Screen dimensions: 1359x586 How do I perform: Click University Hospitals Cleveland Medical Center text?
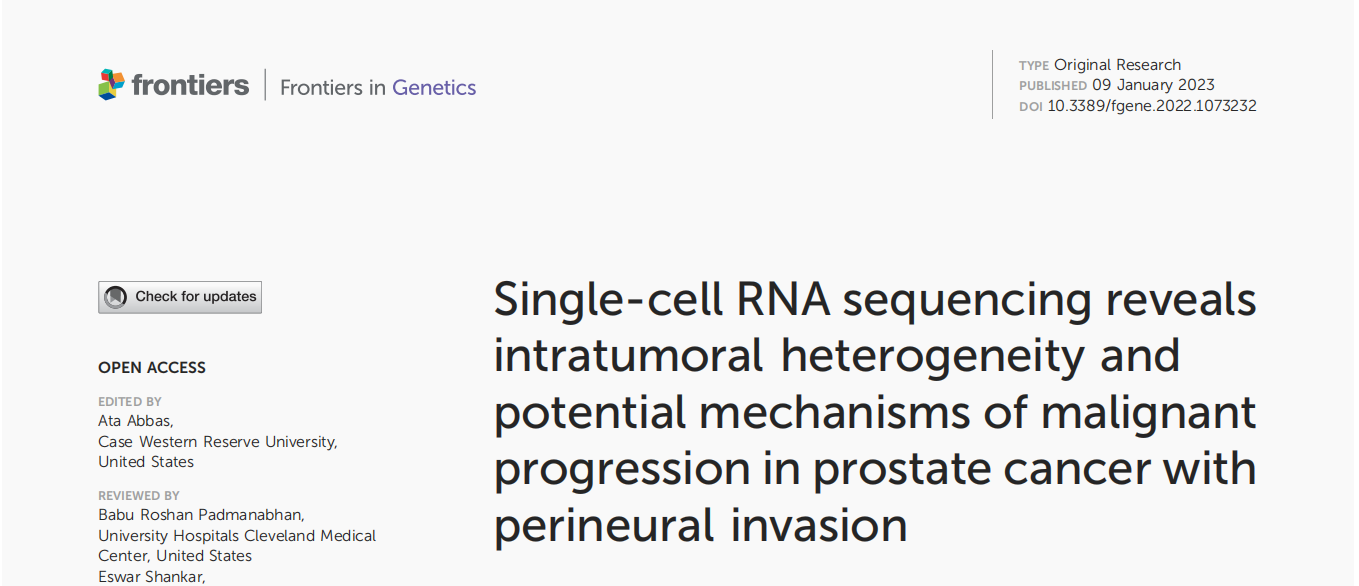pos(237,545)
